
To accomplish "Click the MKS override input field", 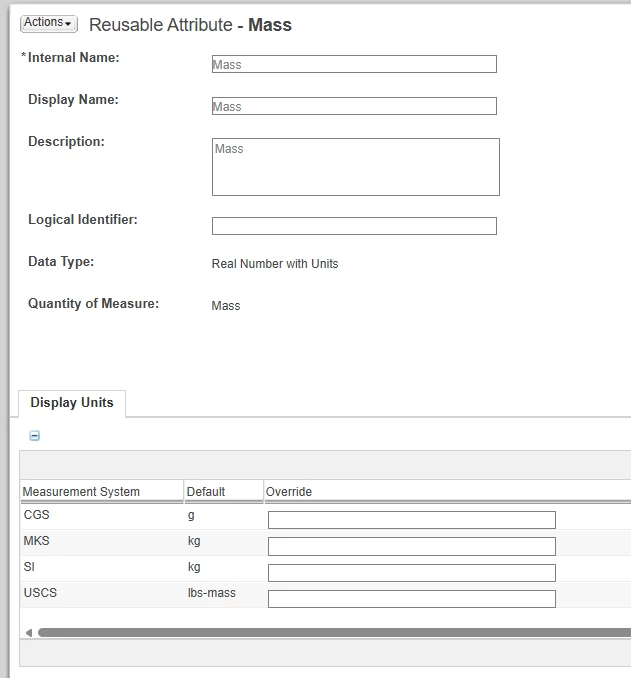I will [412, 546].
